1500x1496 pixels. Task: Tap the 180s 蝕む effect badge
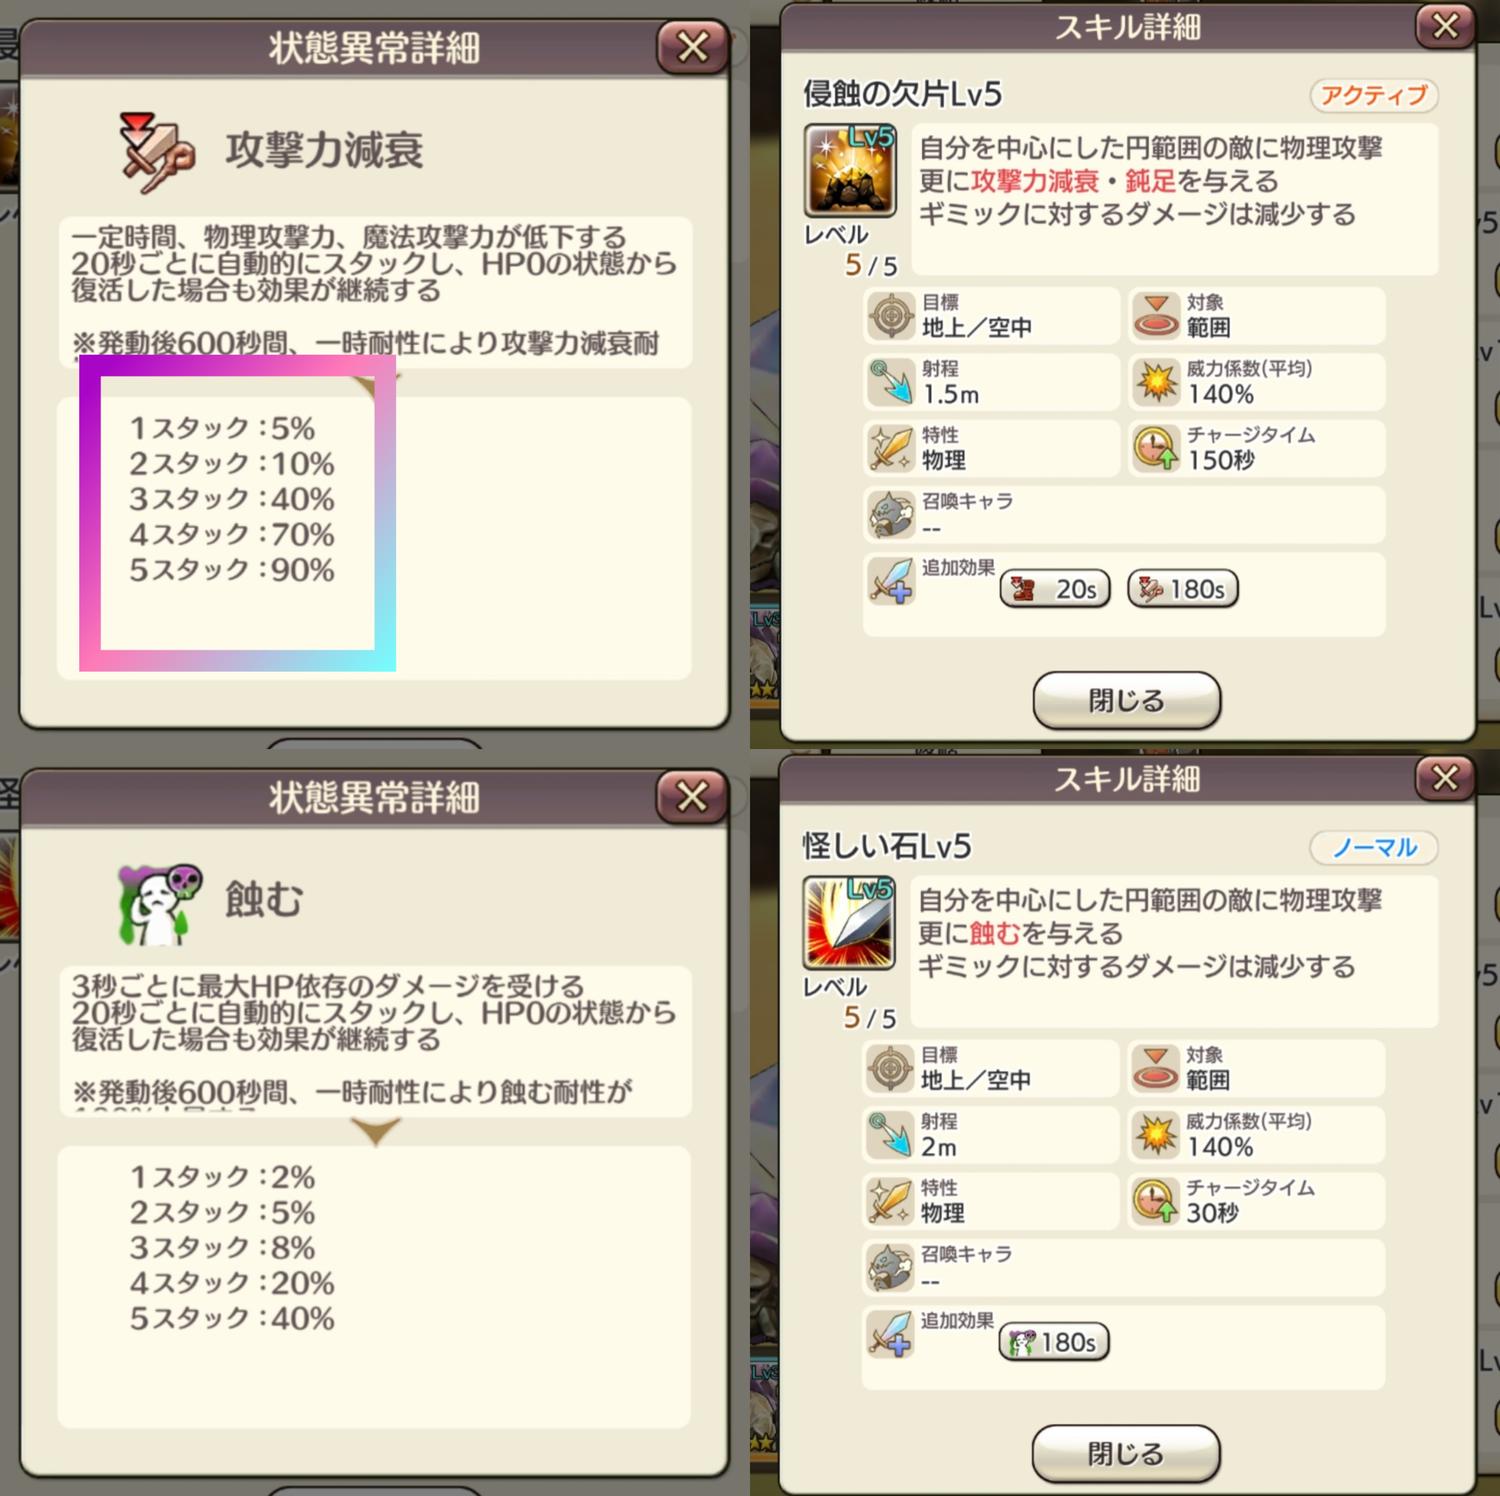pos(1054,1342)
